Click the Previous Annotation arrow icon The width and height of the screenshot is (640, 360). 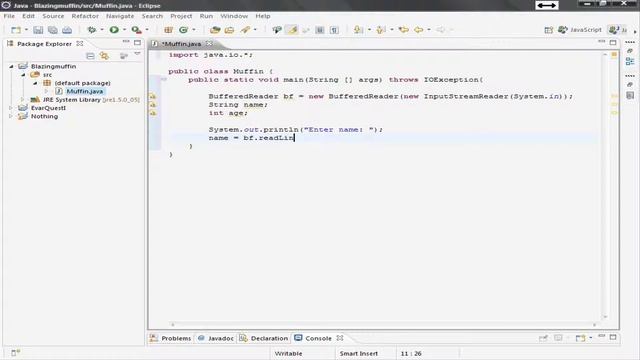pyautogui.click(x=381, y=30)
